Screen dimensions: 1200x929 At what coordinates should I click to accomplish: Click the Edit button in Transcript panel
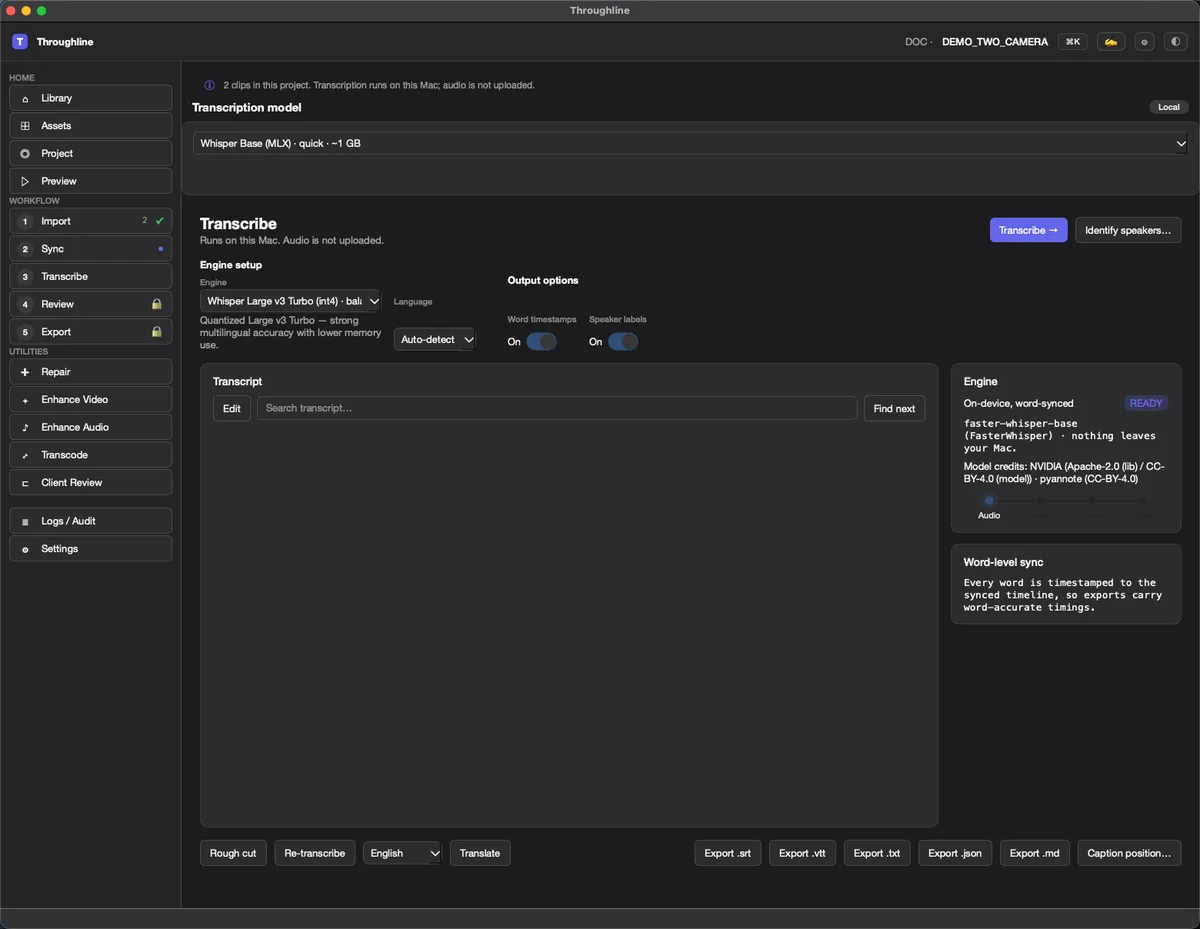tap(232, 408)
